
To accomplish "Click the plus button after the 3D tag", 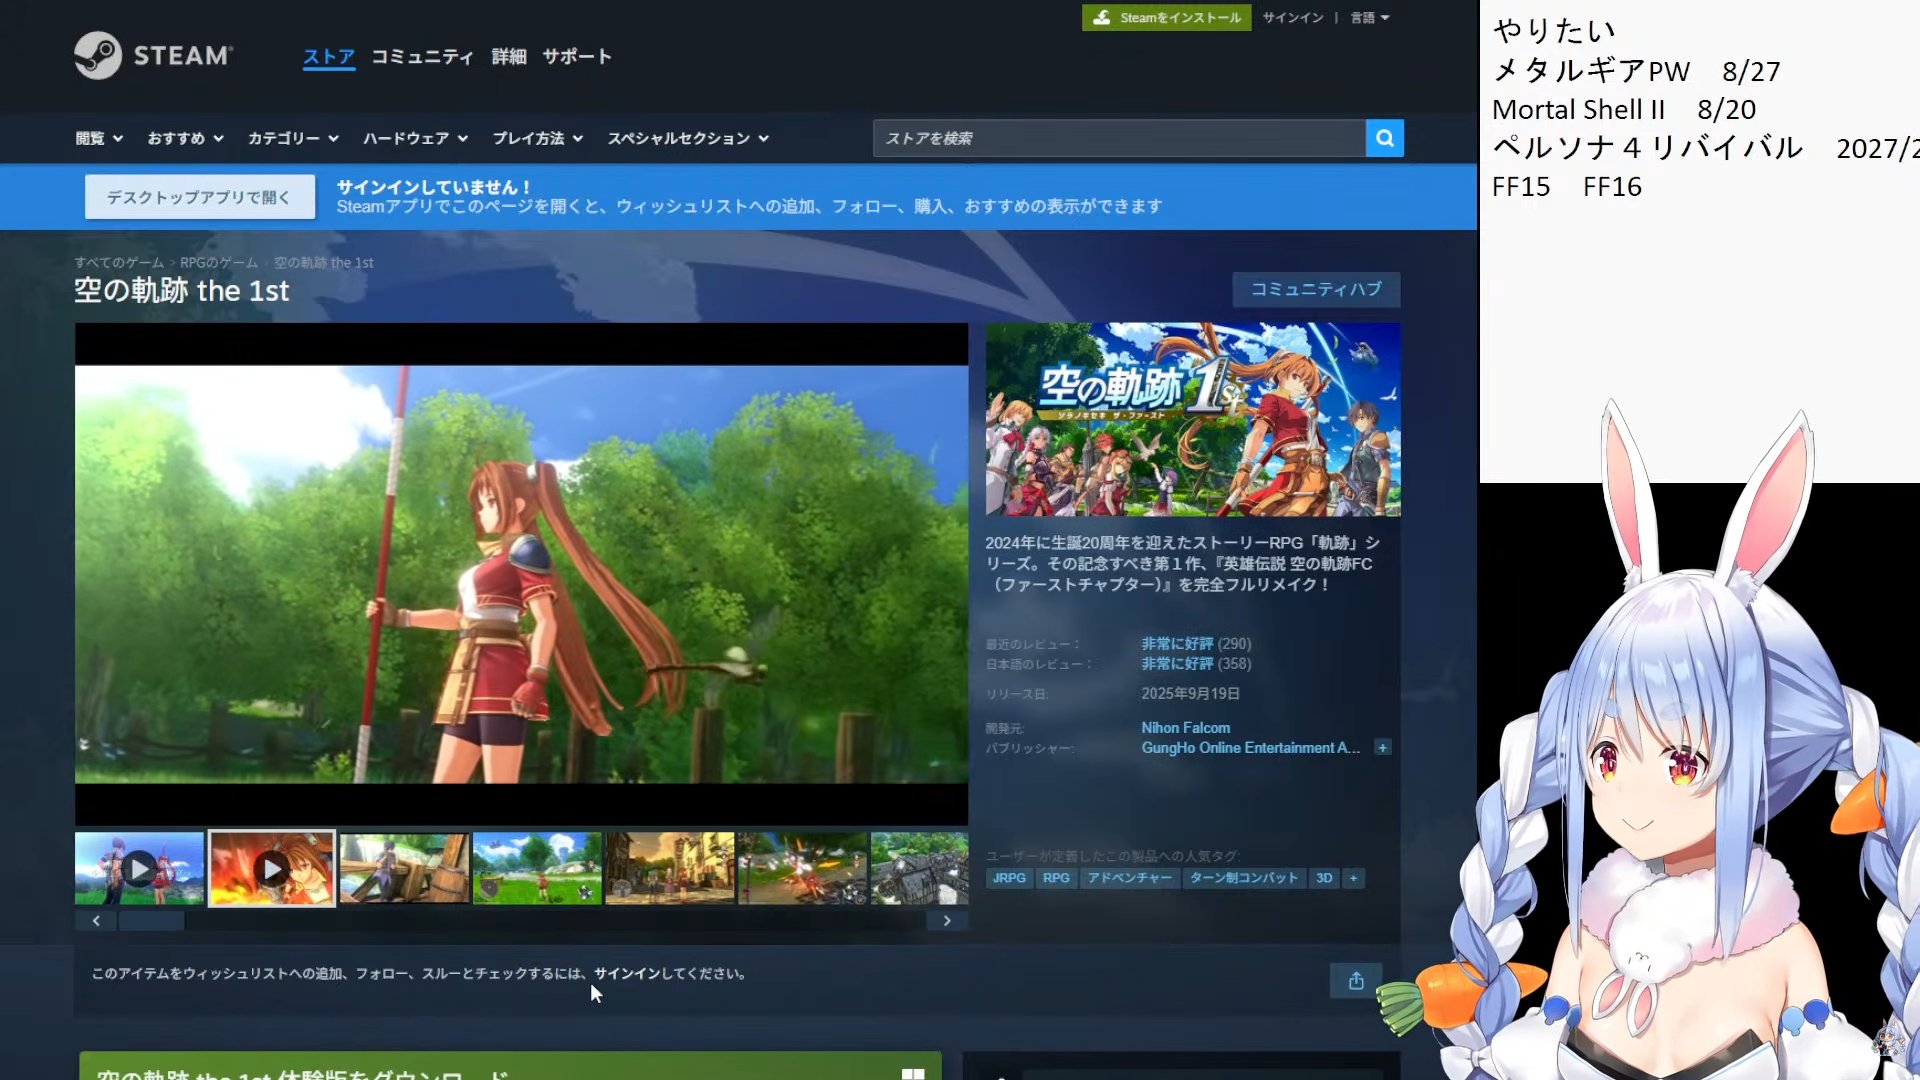I will pyautogui.click(x=1353, y=878).
